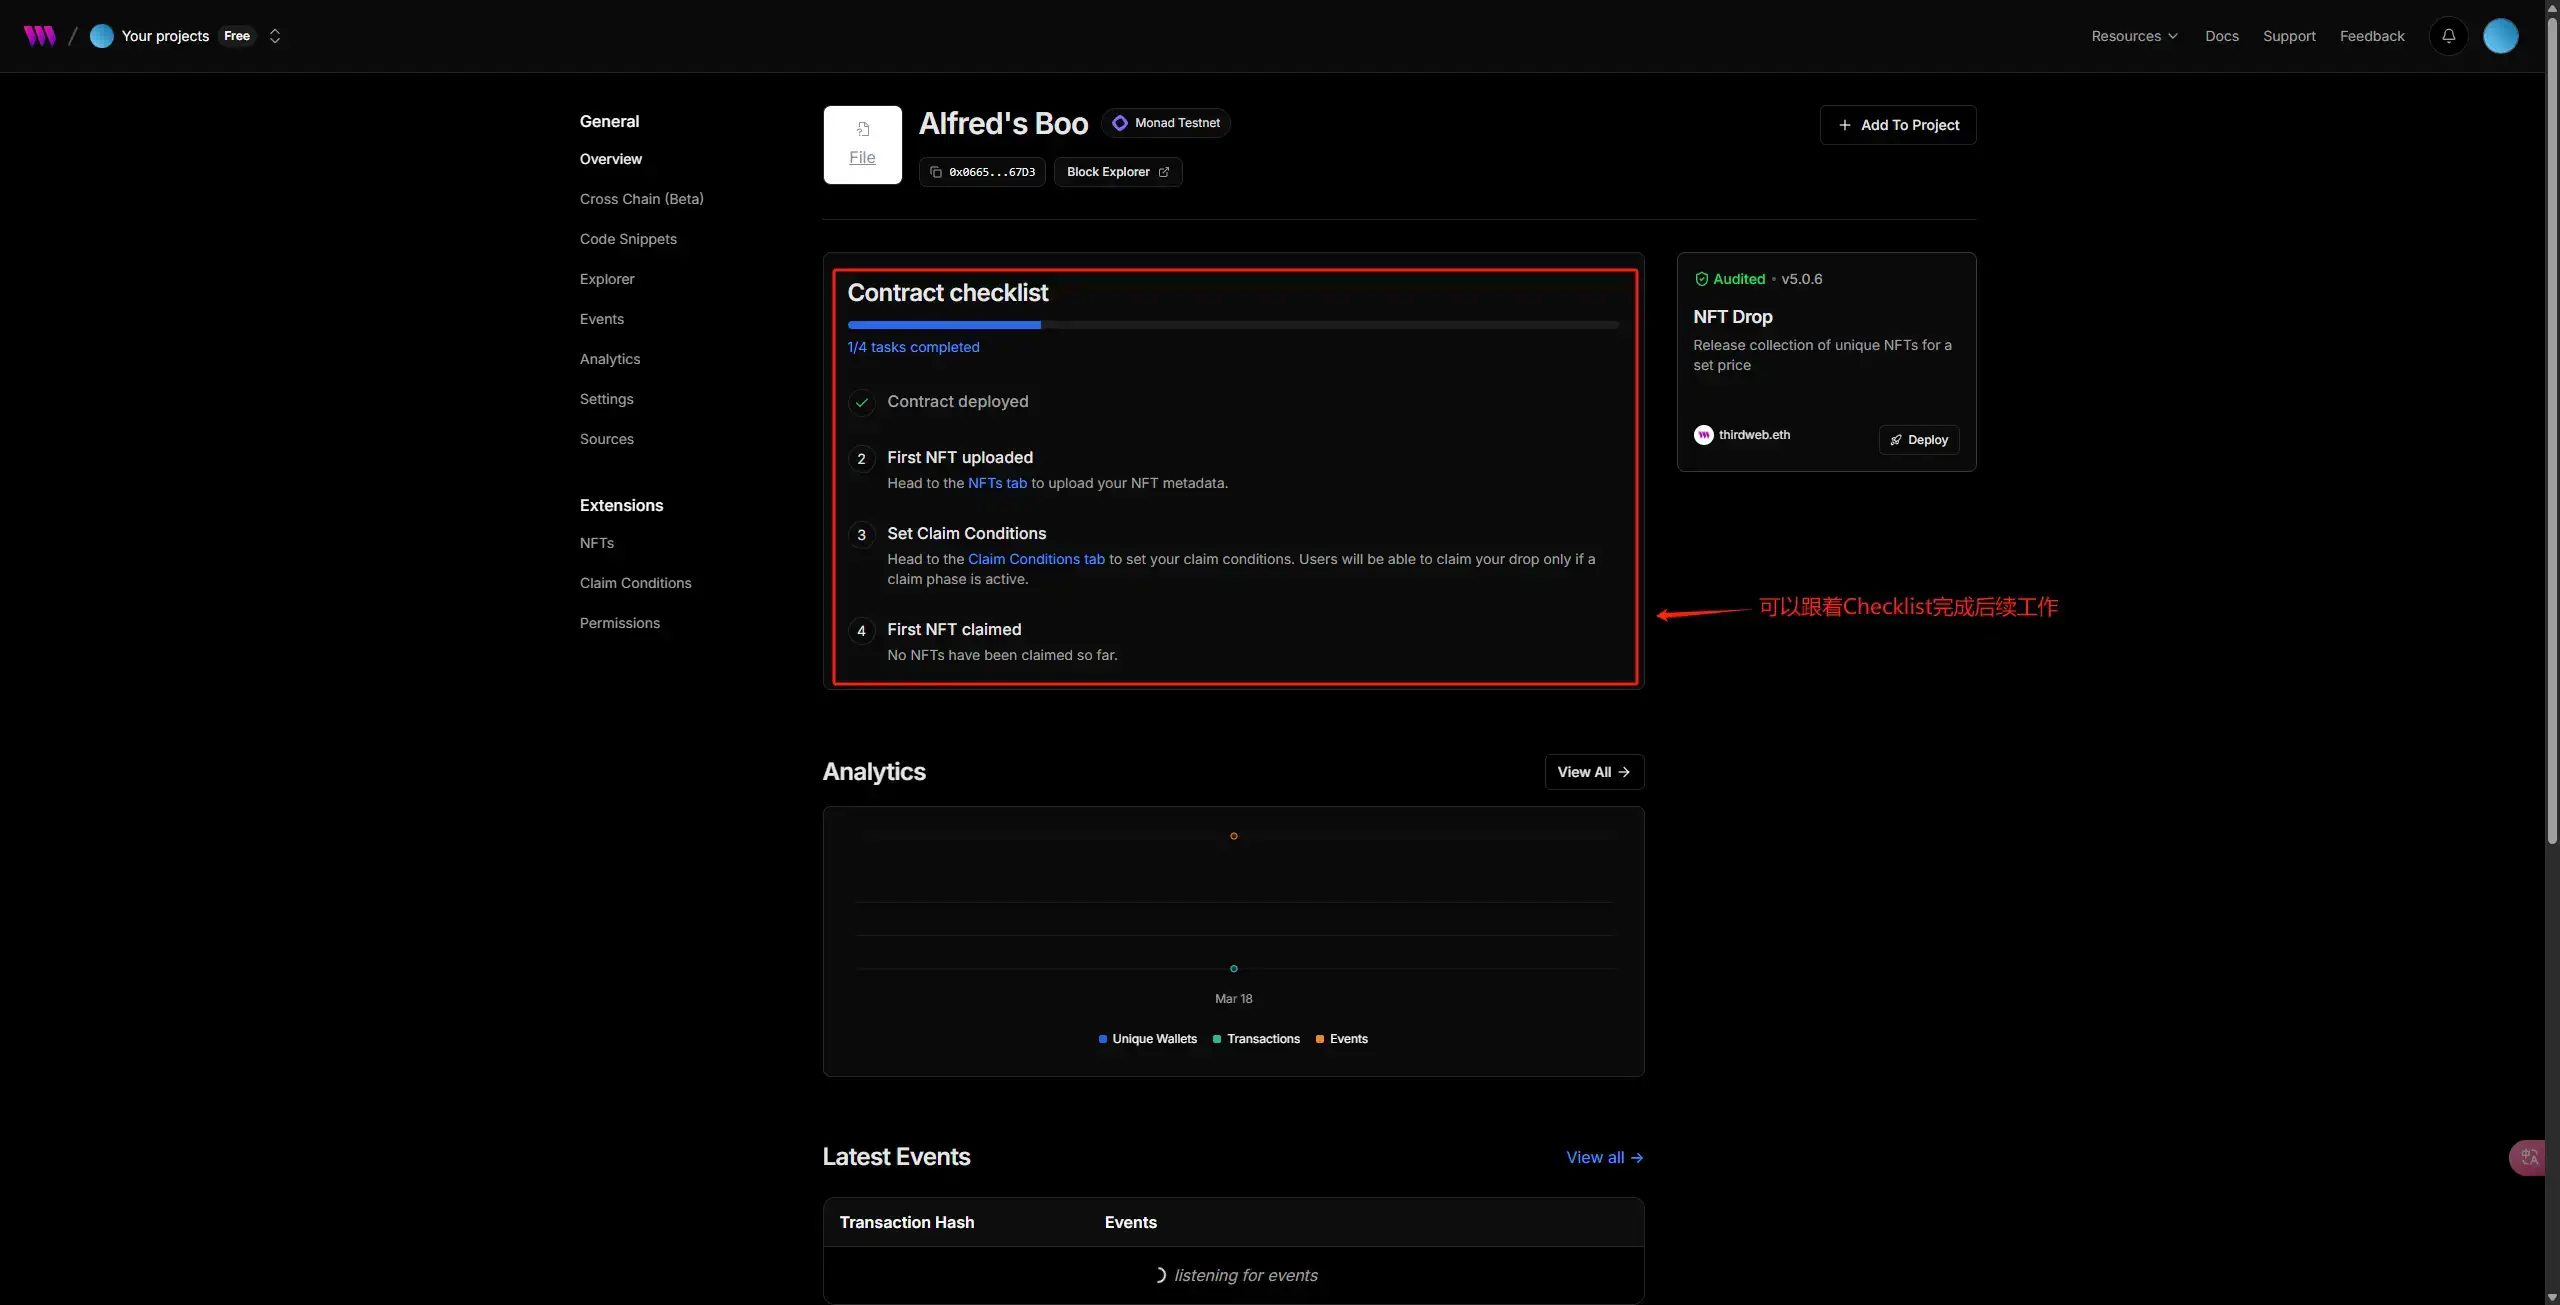
Task: Copy the contract address 0x0665...67D3
Action: [x=982, y=172]
